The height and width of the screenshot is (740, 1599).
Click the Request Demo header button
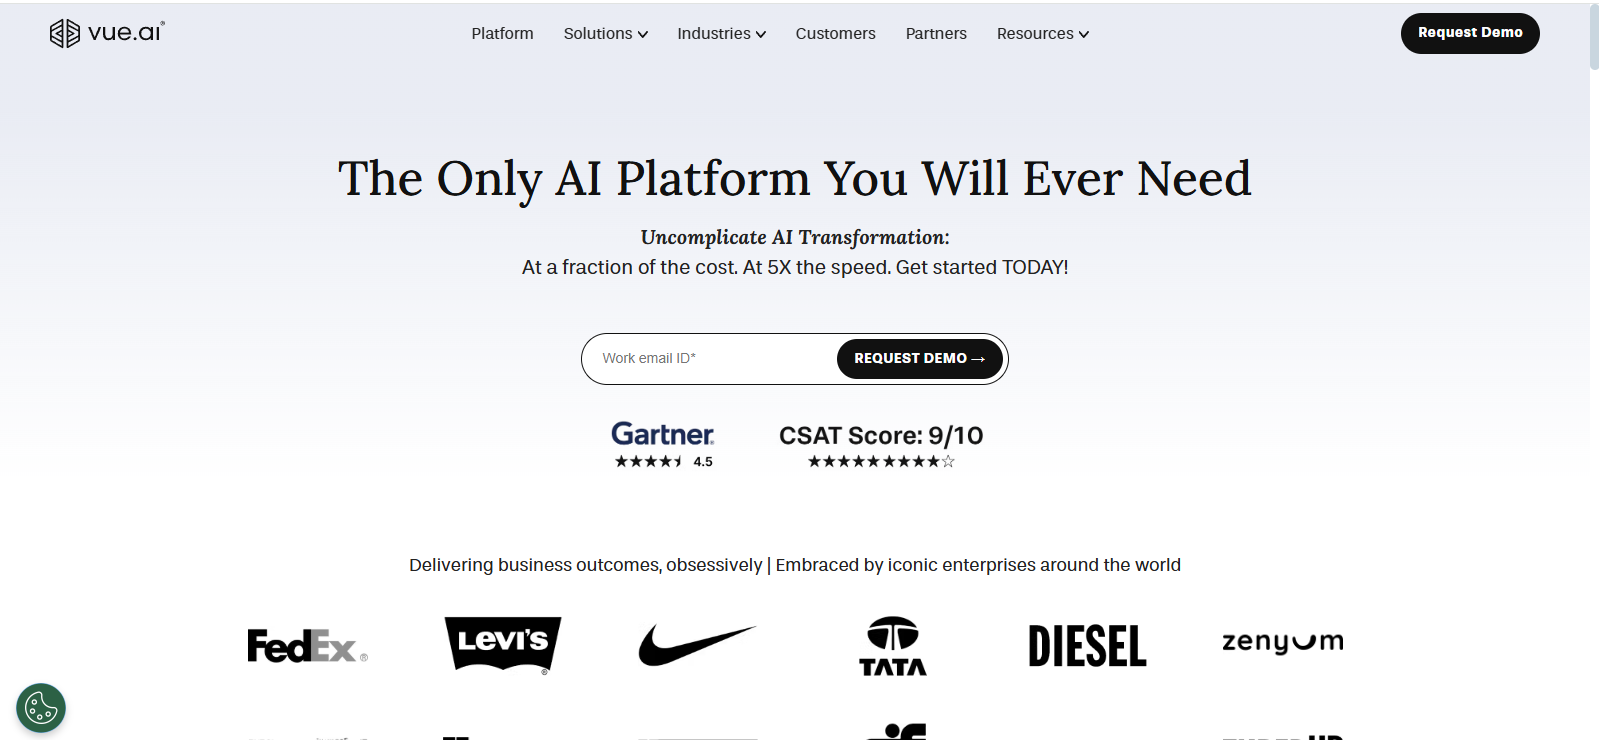click(x=1470, y=33)
